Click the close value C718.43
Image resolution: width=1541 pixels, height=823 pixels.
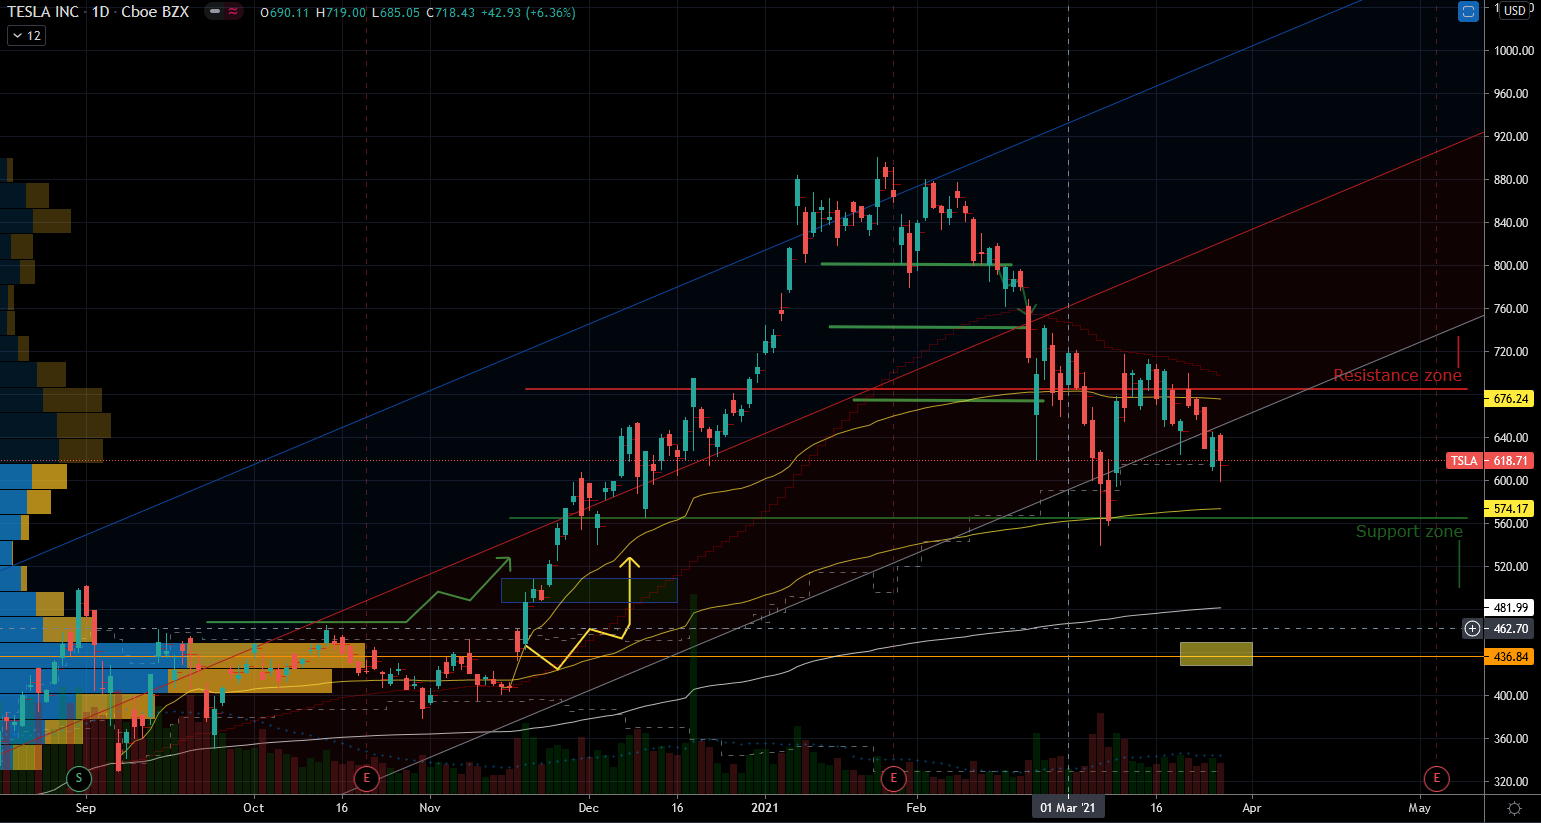[x=451, y=13]
